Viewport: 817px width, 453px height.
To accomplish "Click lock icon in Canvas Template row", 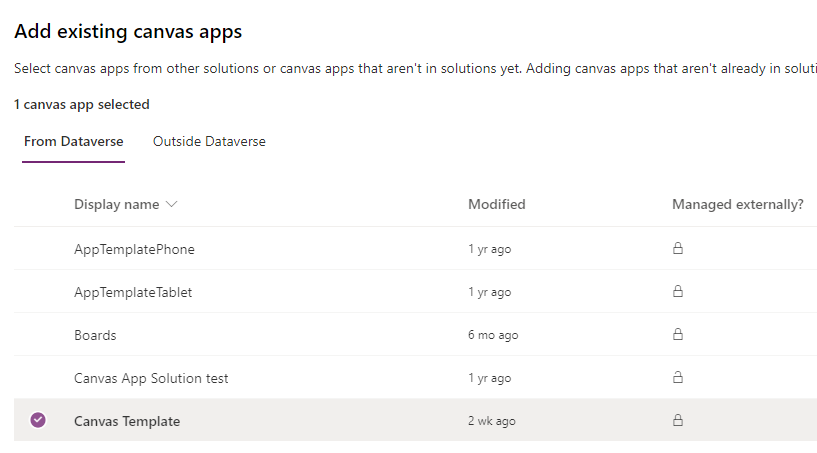I will [677, 421].
